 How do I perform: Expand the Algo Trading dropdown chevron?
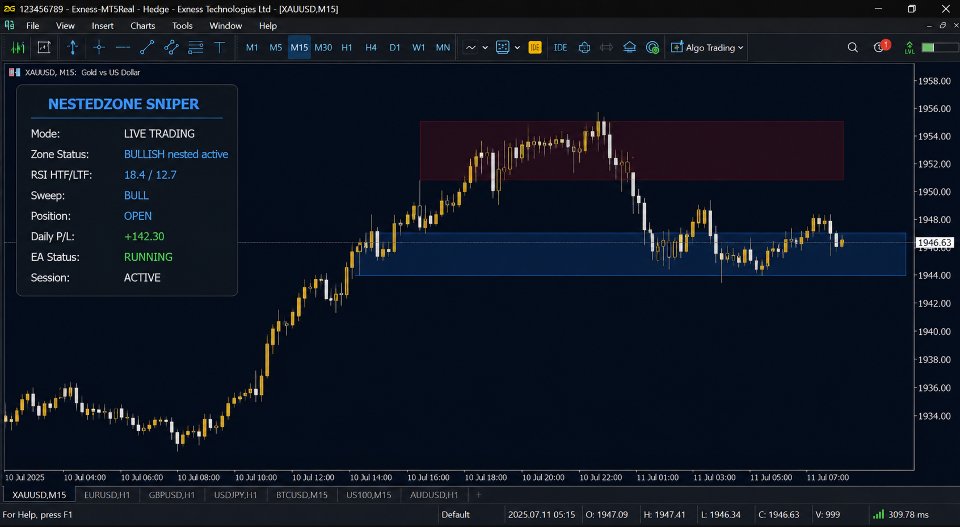pyautogui.click(x=740, y=47)
